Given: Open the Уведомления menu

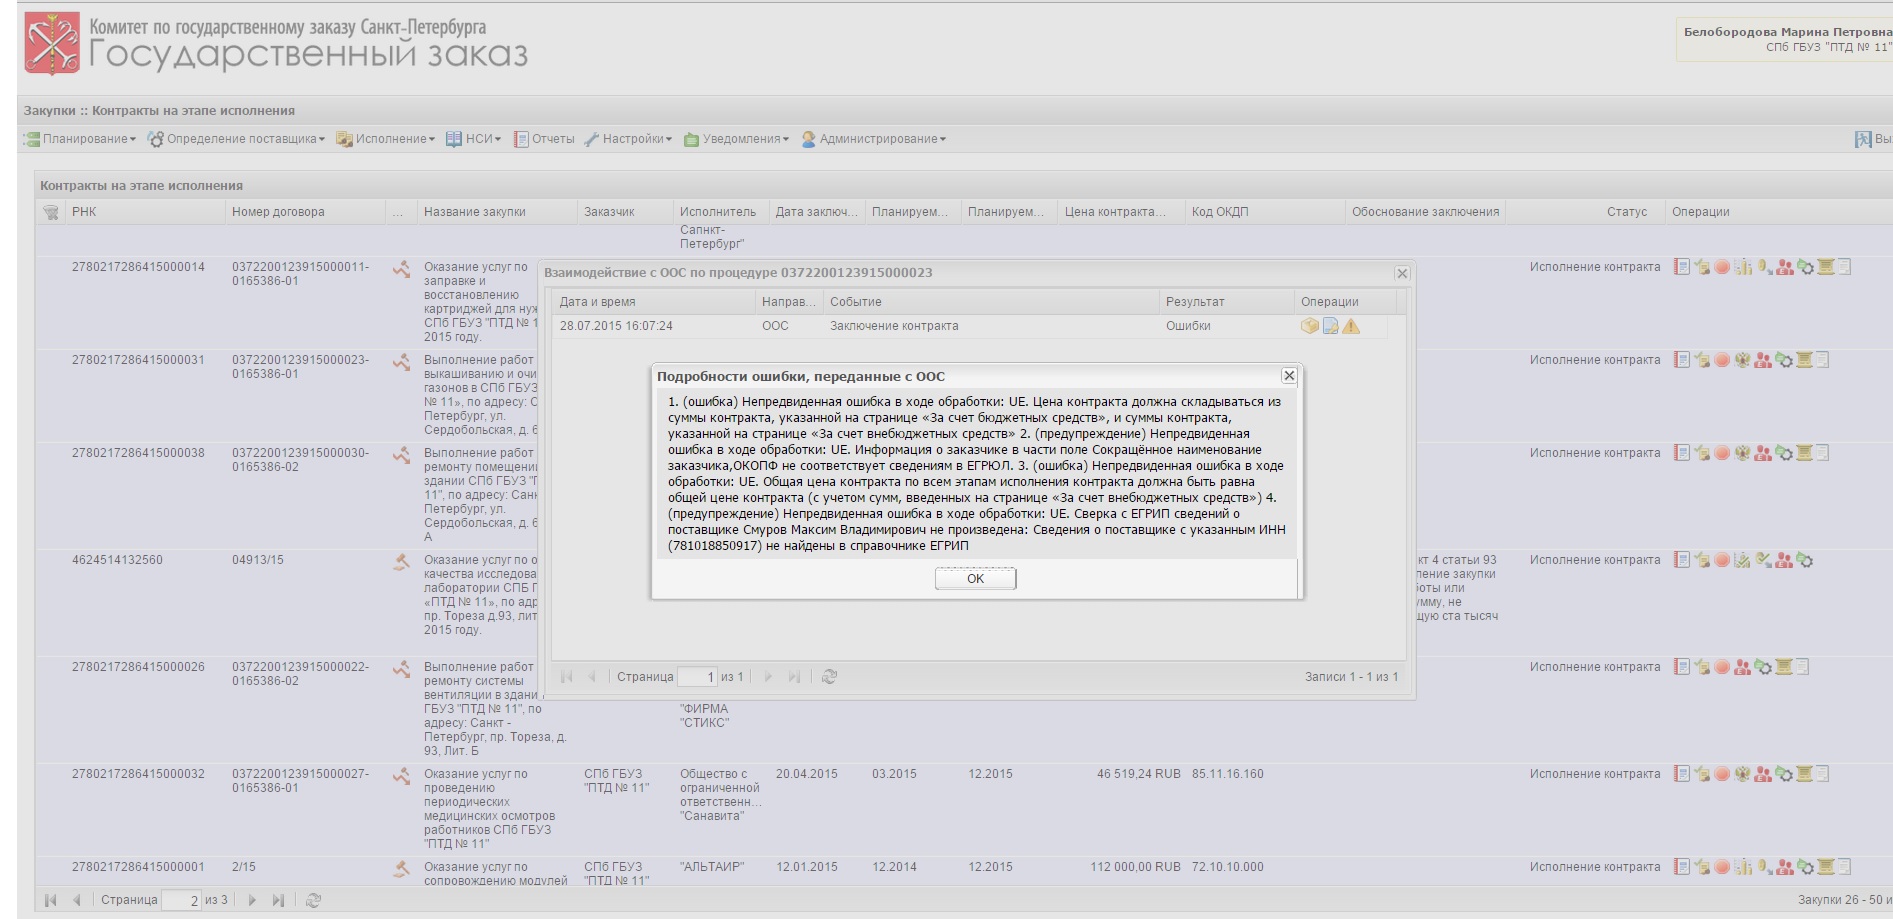Looking at the screenshot, I should [x=736, y=139].
